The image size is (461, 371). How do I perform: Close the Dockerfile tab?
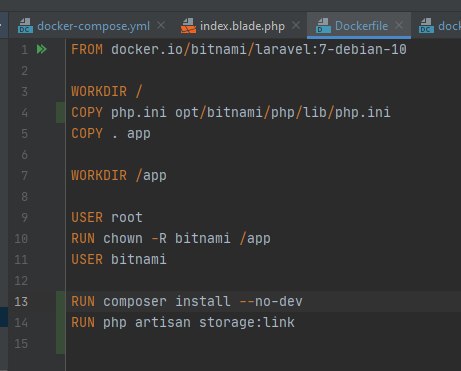(x=399, y=25)
